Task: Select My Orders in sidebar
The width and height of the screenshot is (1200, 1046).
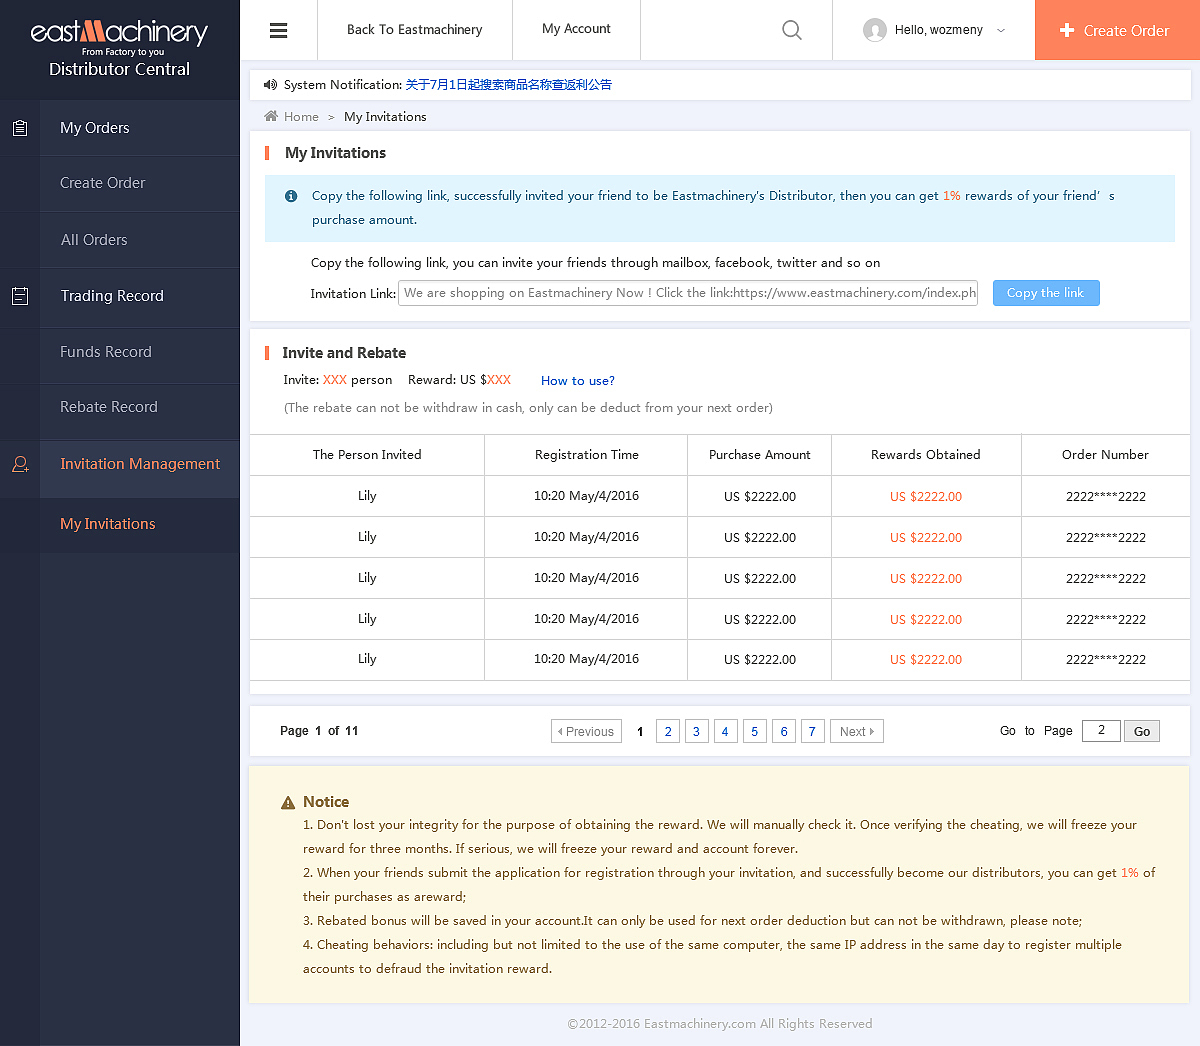Action: 95,128
